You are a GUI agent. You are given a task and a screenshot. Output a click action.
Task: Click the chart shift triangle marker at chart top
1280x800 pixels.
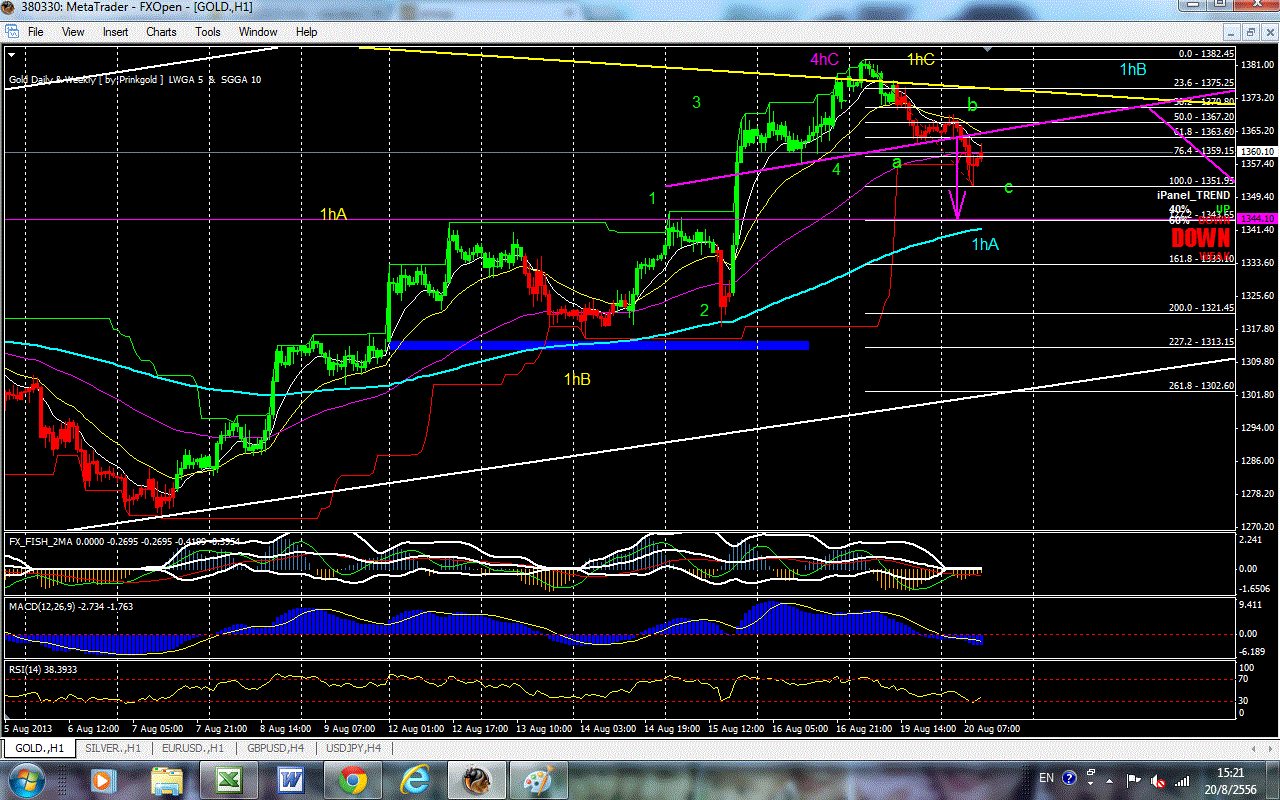988,49
